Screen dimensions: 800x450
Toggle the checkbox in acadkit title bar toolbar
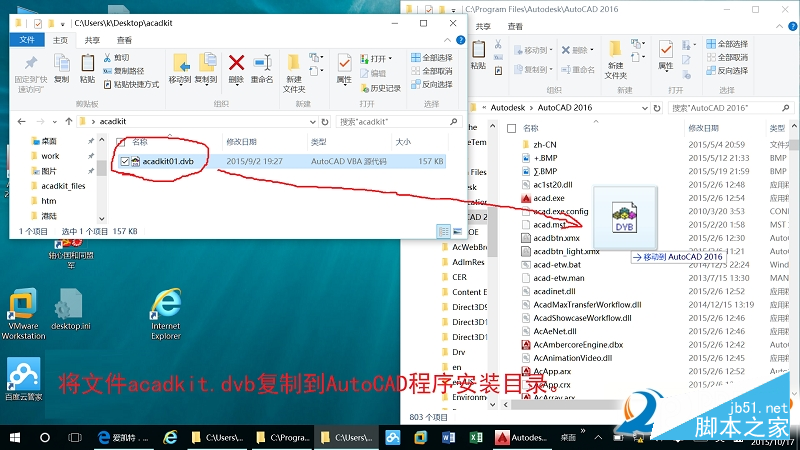coord(38,23)
